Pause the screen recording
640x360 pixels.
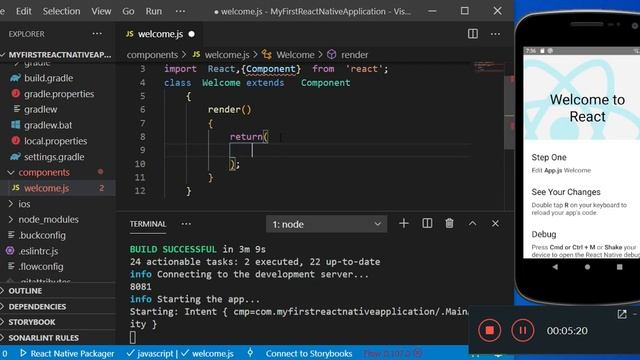(522, 330)
